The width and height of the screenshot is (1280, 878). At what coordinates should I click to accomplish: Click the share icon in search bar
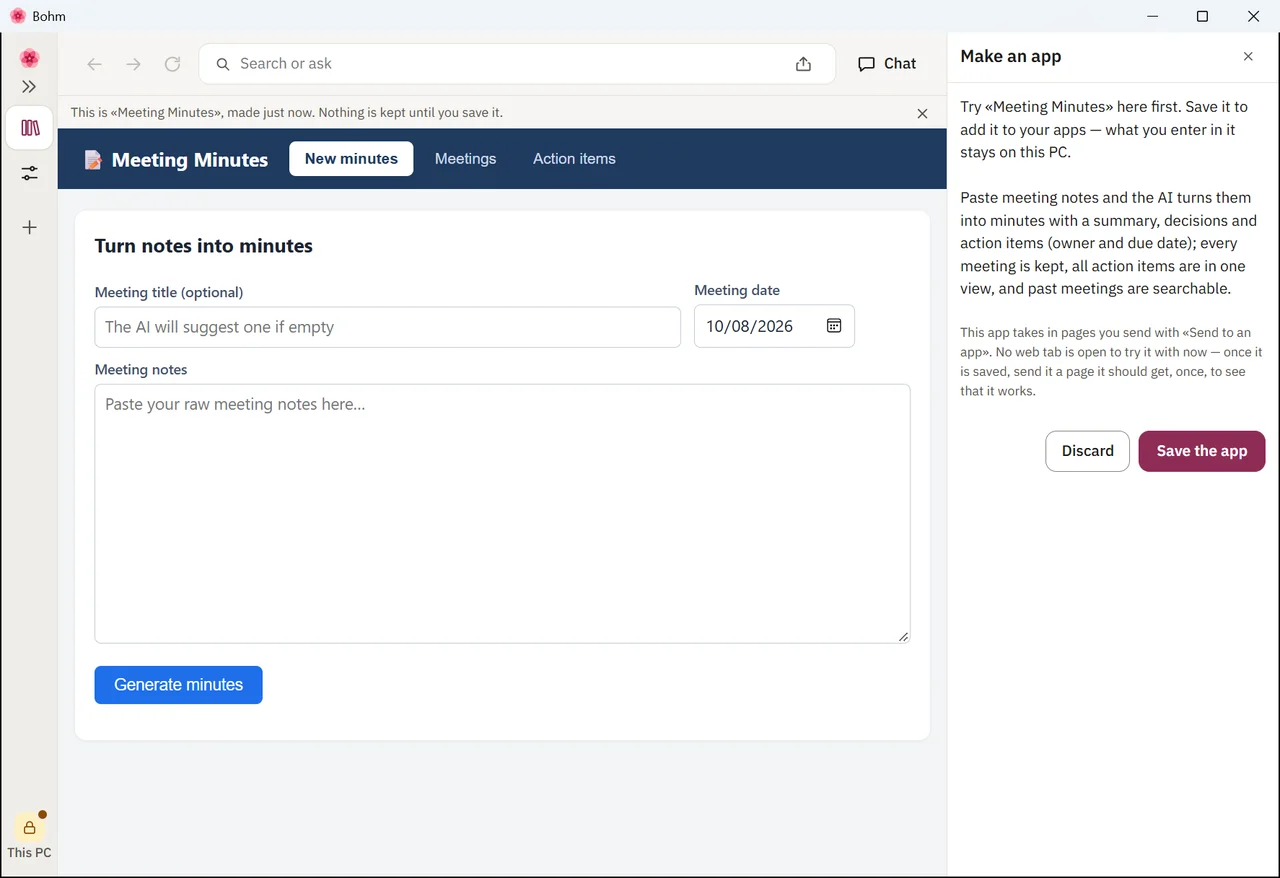coord(803,64)
